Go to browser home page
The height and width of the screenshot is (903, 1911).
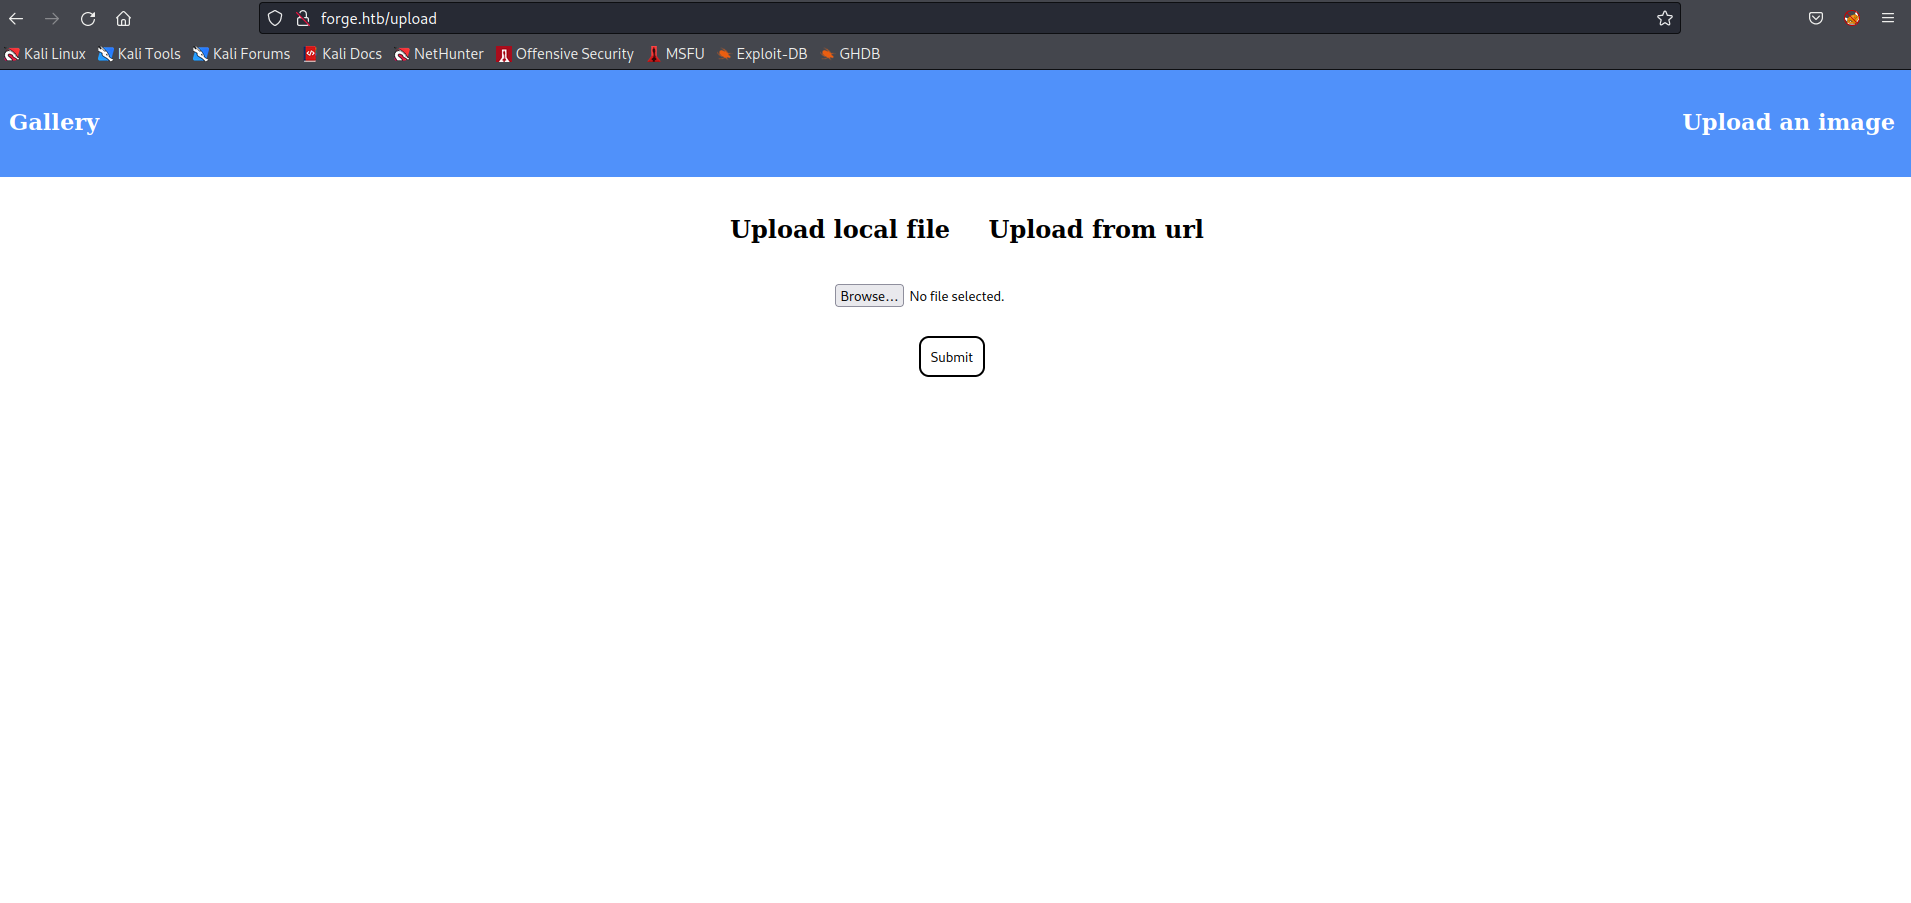pos(124,19)
